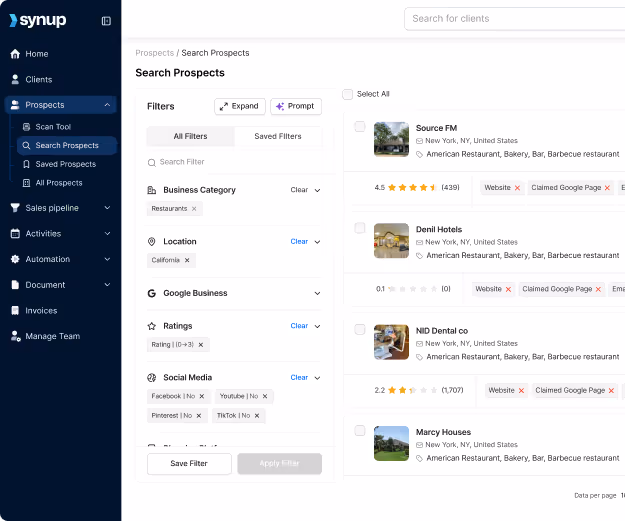Remove the Youtube | No chip
The width and height of the screenshot is (625, 521).
265,396
